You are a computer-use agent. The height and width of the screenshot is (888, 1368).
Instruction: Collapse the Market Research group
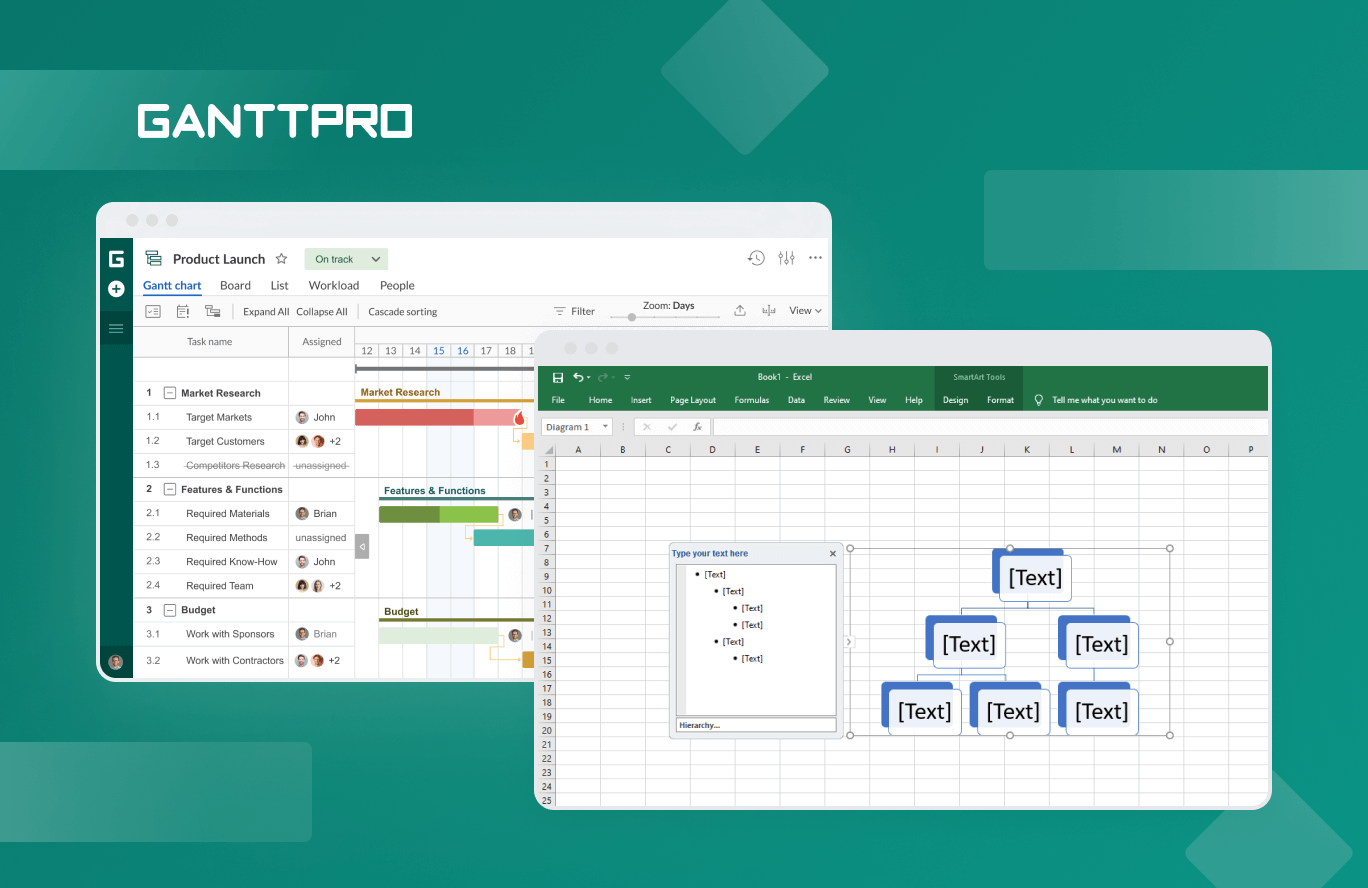(x=169, y=393)
